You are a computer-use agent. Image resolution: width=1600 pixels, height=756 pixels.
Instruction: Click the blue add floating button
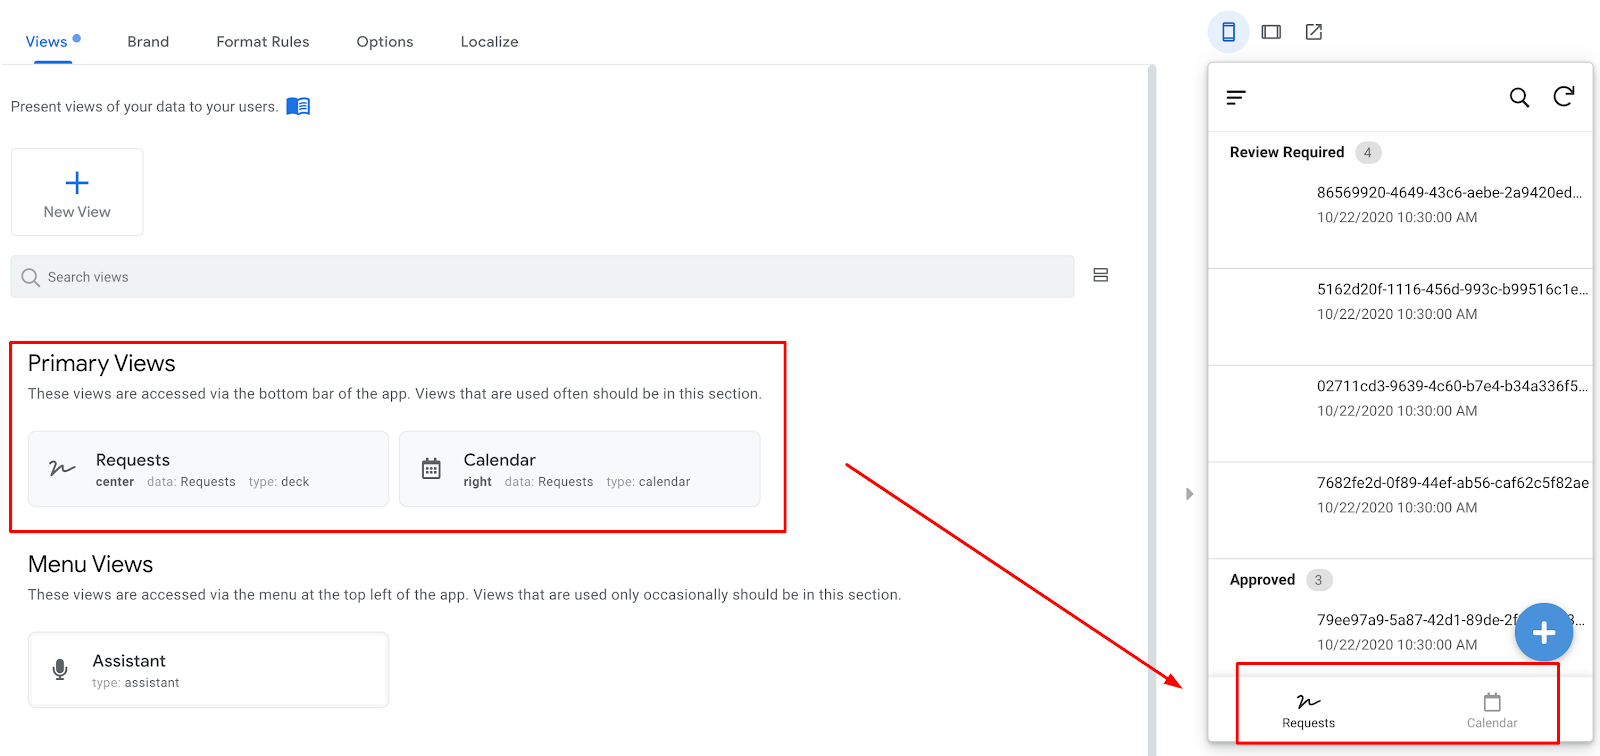[1543, 632]
